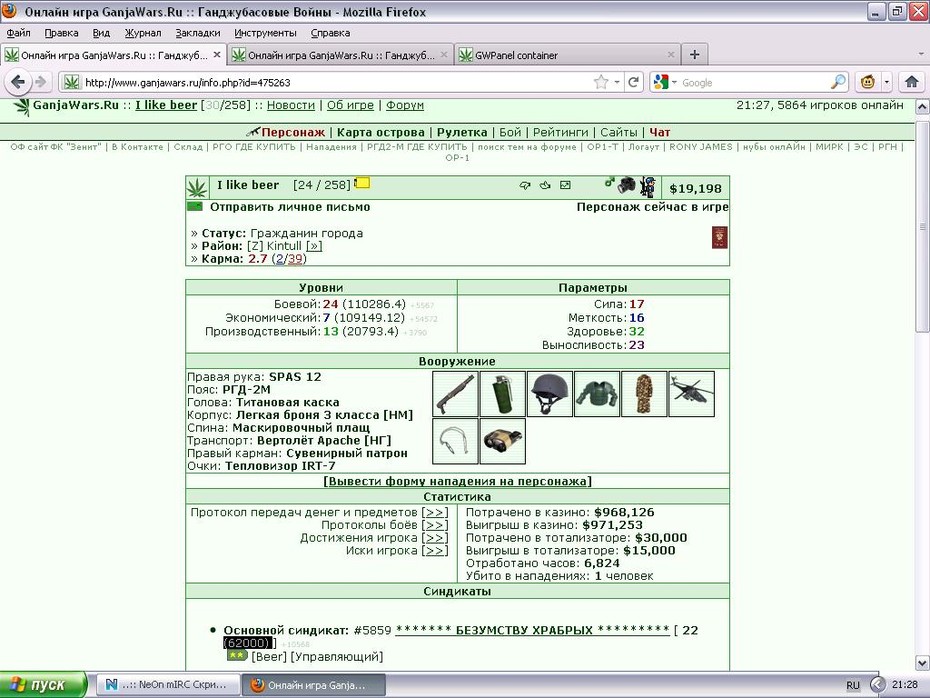The height and width of the screenshot is (698, 930).
Task: Open the camouflage cloak item image
Action: click(x=644, y=394)
